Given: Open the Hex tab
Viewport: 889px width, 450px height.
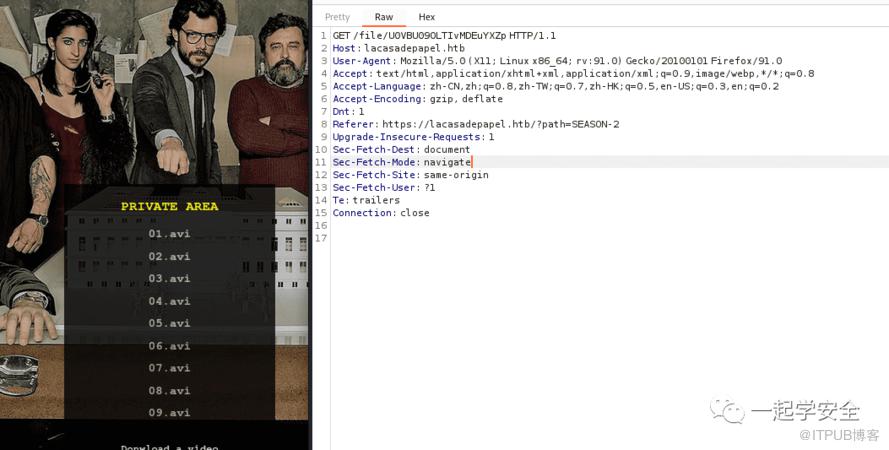Looking at the screenshot, I should [427, 17].
